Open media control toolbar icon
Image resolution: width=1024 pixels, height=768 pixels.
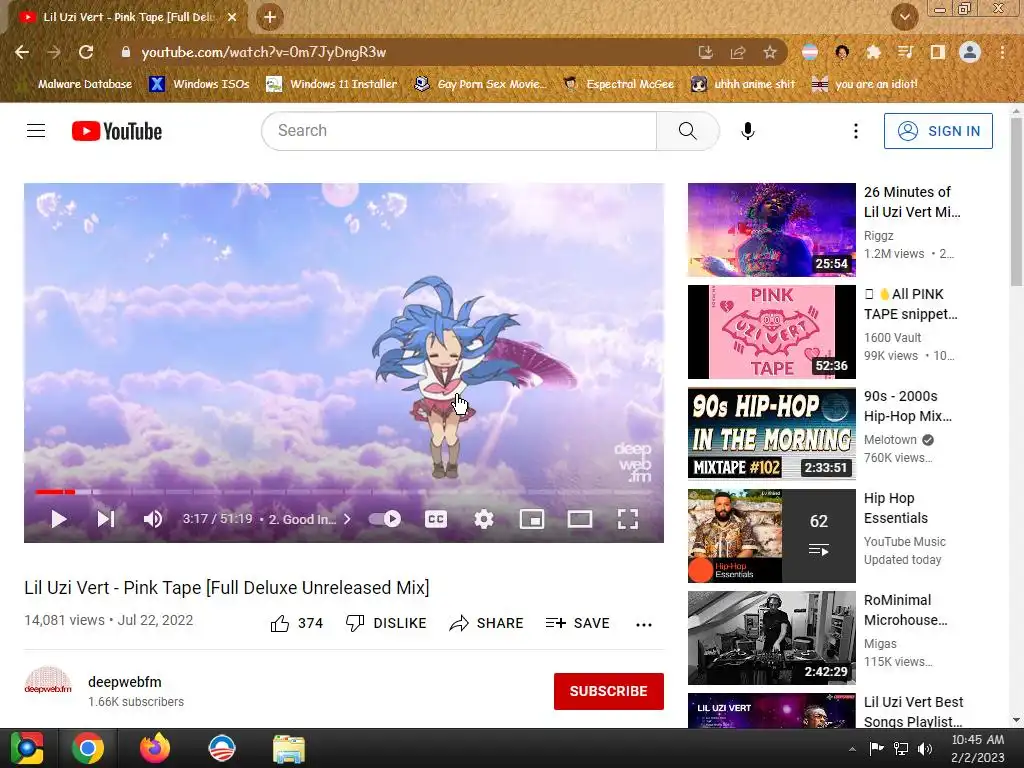(x=905, y=52)
